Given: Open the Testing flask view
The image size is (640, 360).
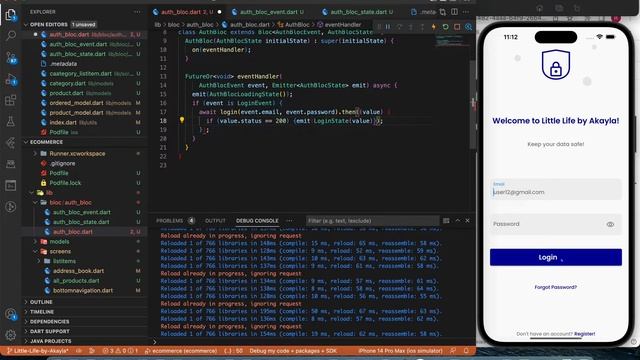Looking at the screenshot, I should coord(11,121).
